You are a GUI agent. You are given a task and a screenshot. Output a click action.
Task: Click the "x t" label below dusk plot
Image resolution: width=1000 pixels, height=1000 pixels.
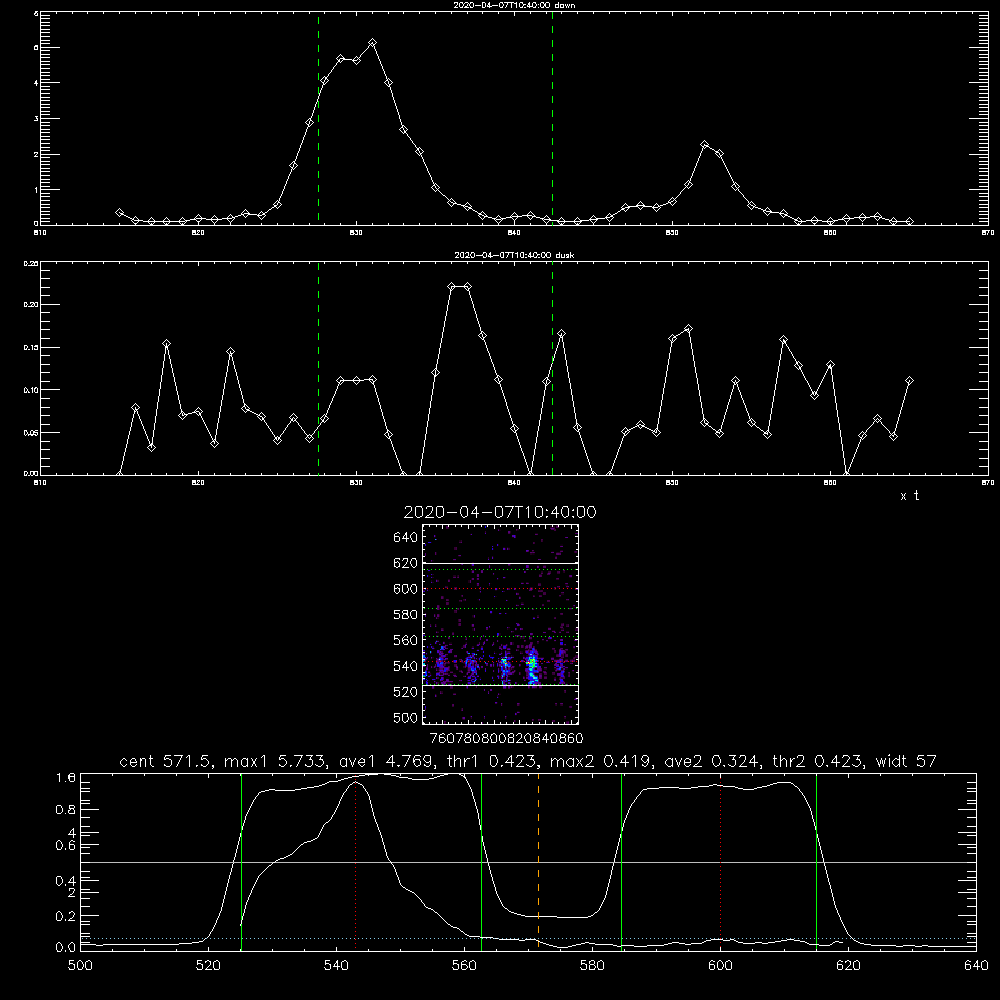[909, 496]
